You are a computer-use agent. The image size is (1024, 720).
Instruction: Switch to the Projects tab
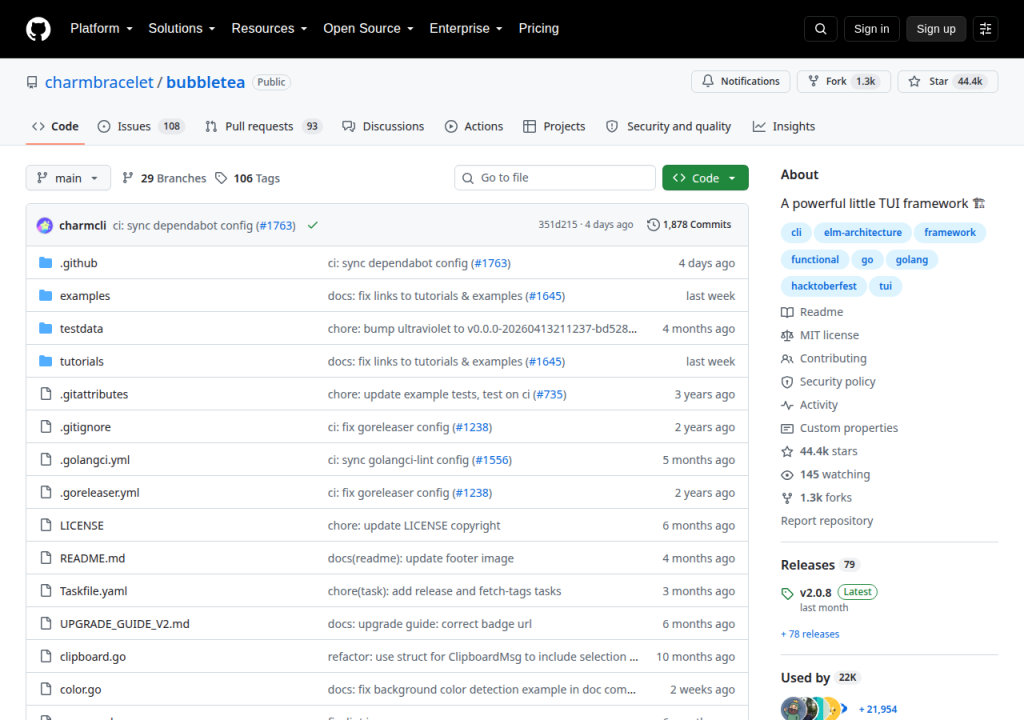(554, 126)
